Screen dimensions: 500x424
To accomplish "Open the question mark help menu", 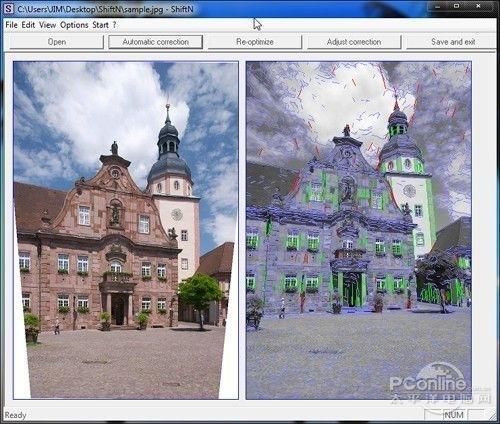I will point(114,25).
